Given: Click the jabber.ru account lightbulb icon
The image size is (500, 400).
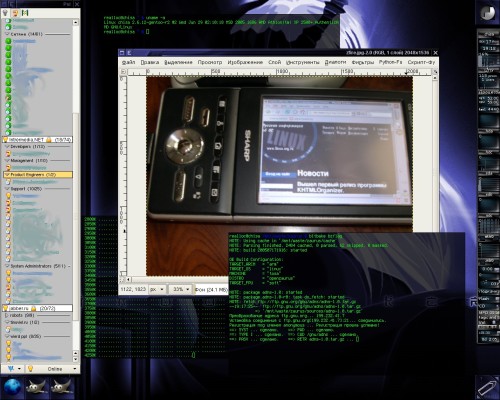Looking at the screenshot, I should click(5, 308).
